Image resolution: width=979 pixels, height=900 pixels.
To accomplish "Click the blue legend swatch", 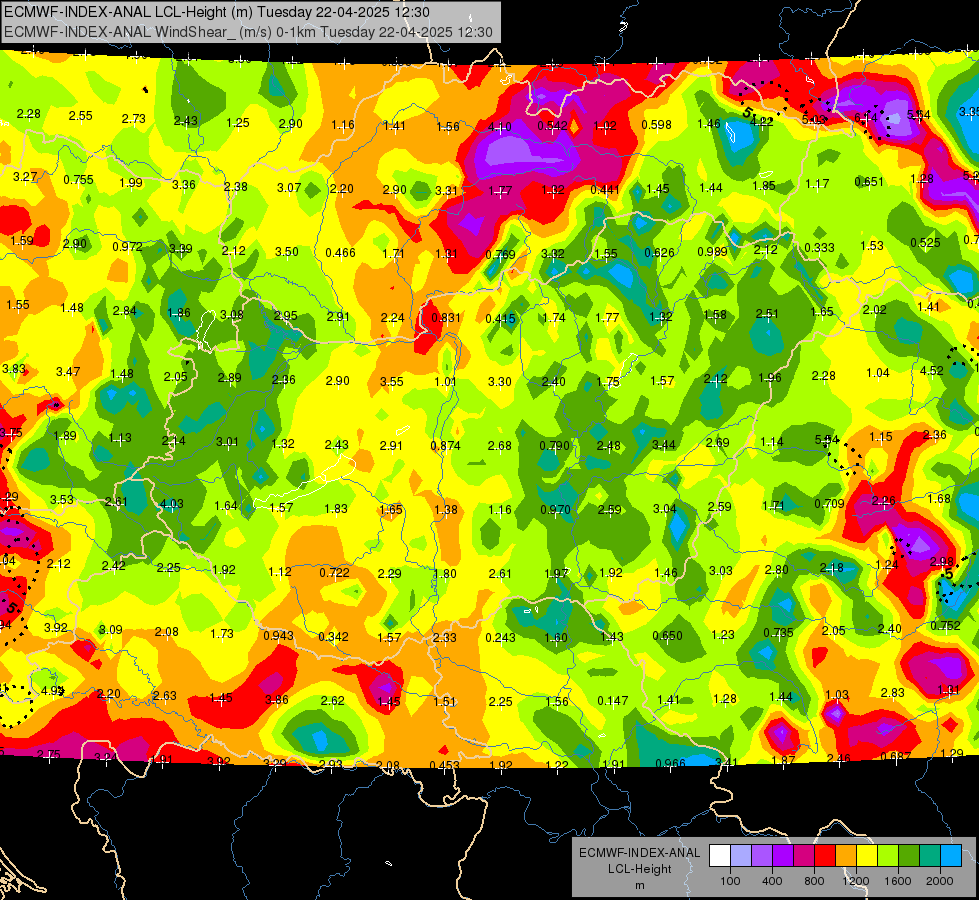I will tap(951, 856).
